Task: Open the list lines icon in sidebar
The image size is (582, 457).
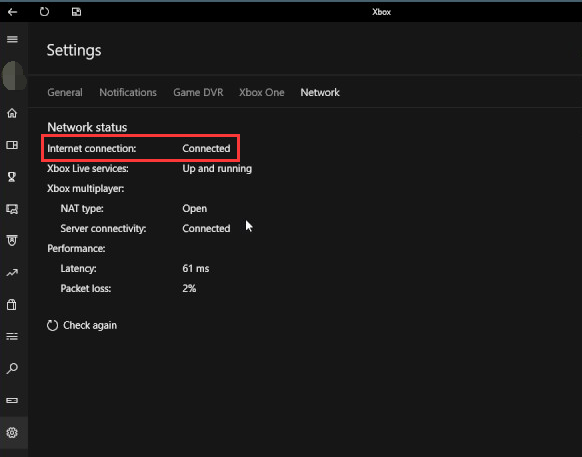Action: tap(12, 336)
